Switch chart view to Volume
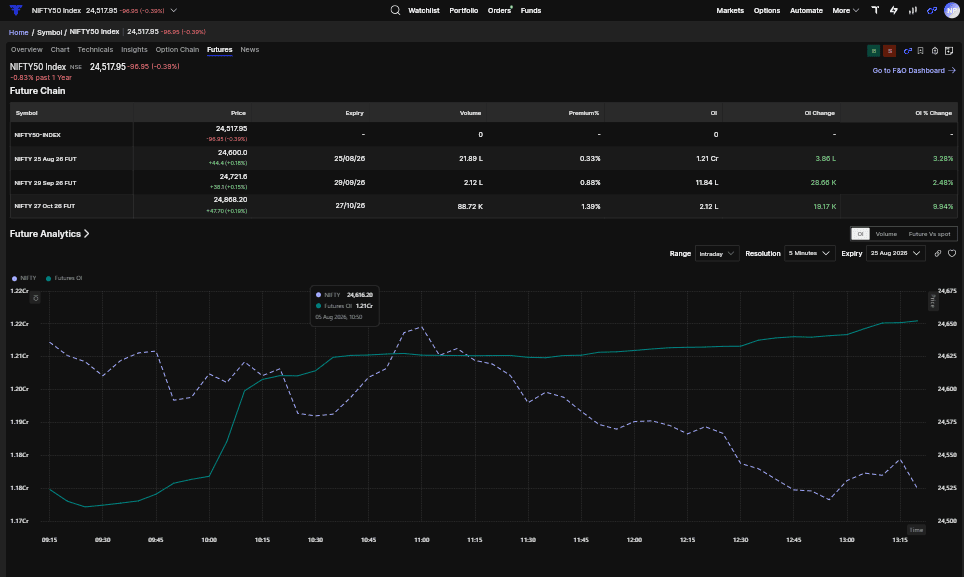Screen dimensions: 964x577 point(886,234)
